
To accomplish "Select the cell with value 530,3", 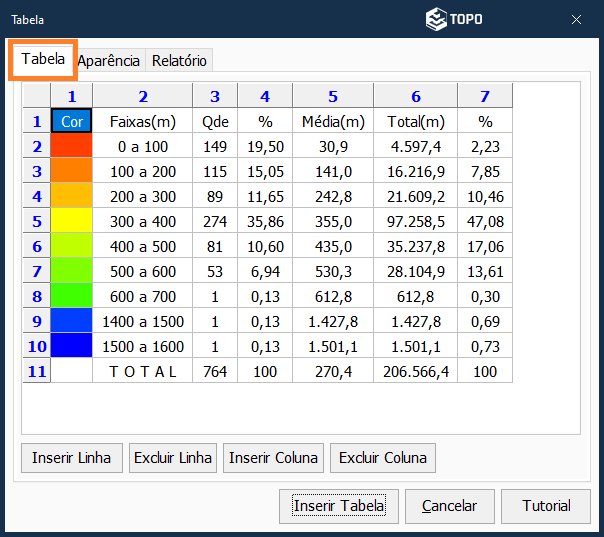I will click(x=333, y=270).
